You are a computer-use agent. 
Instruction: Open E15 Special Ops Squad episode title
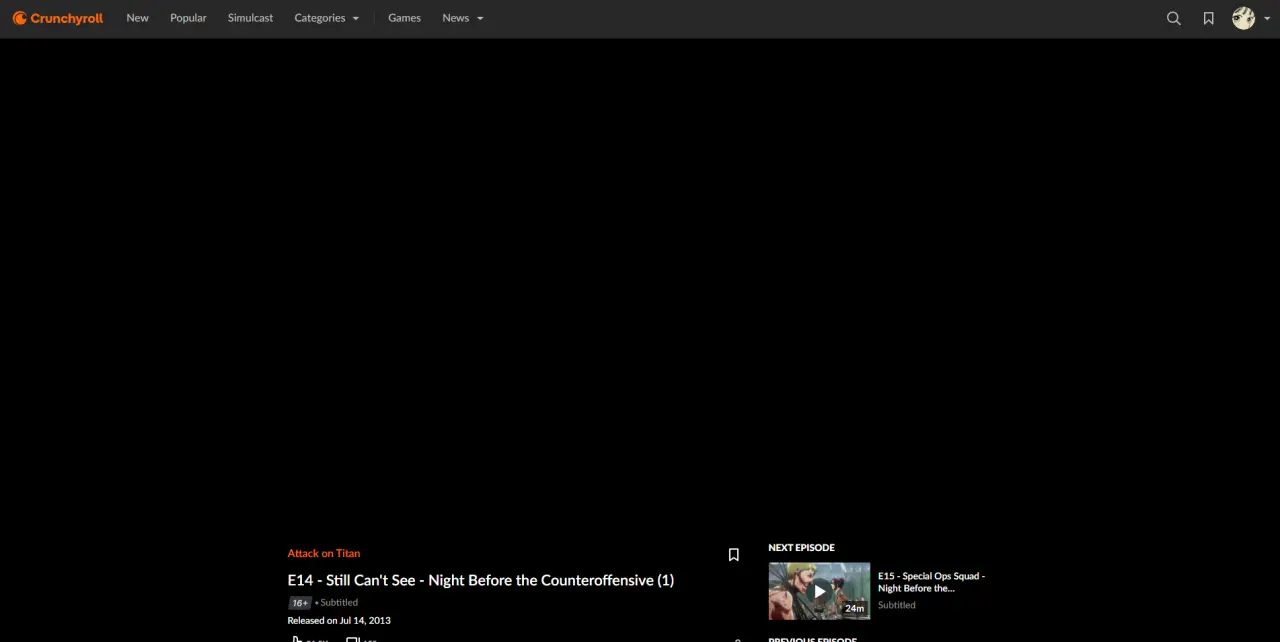pos(931,582)
